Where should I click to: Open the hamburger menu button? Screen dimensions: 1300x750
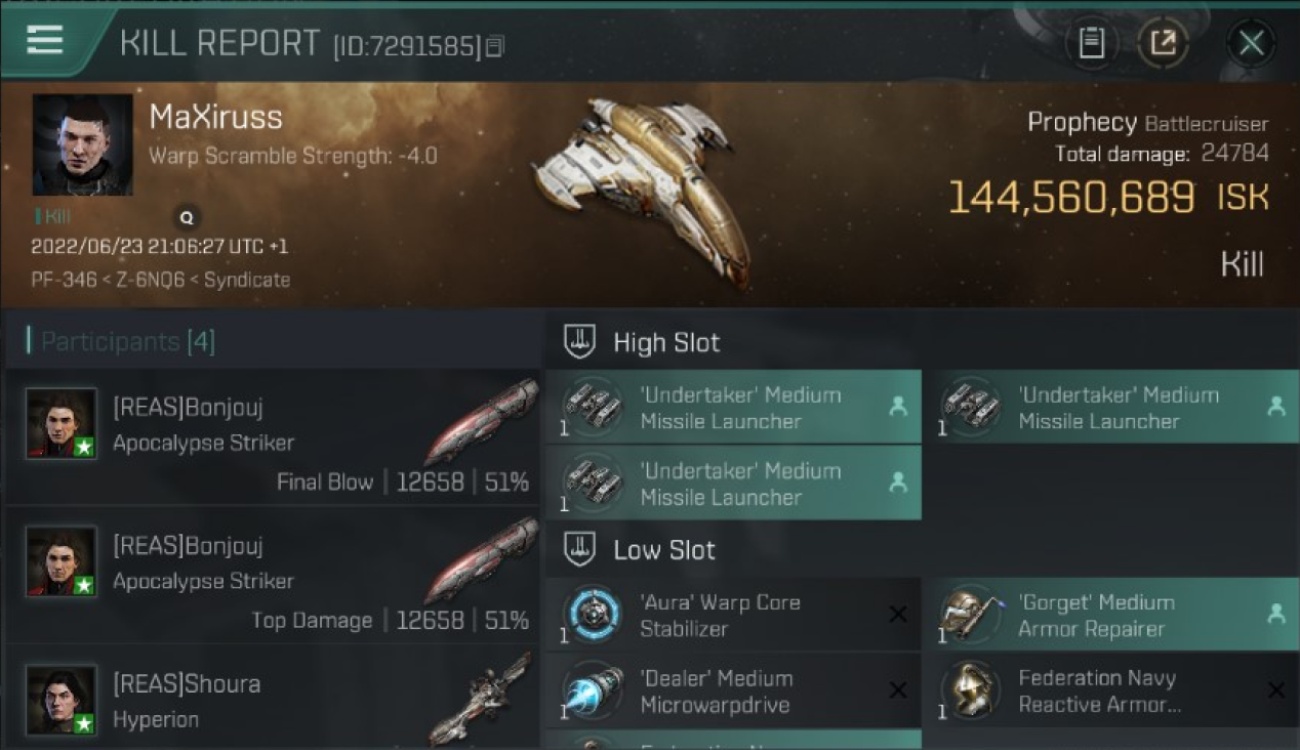[x=45, y=40]
